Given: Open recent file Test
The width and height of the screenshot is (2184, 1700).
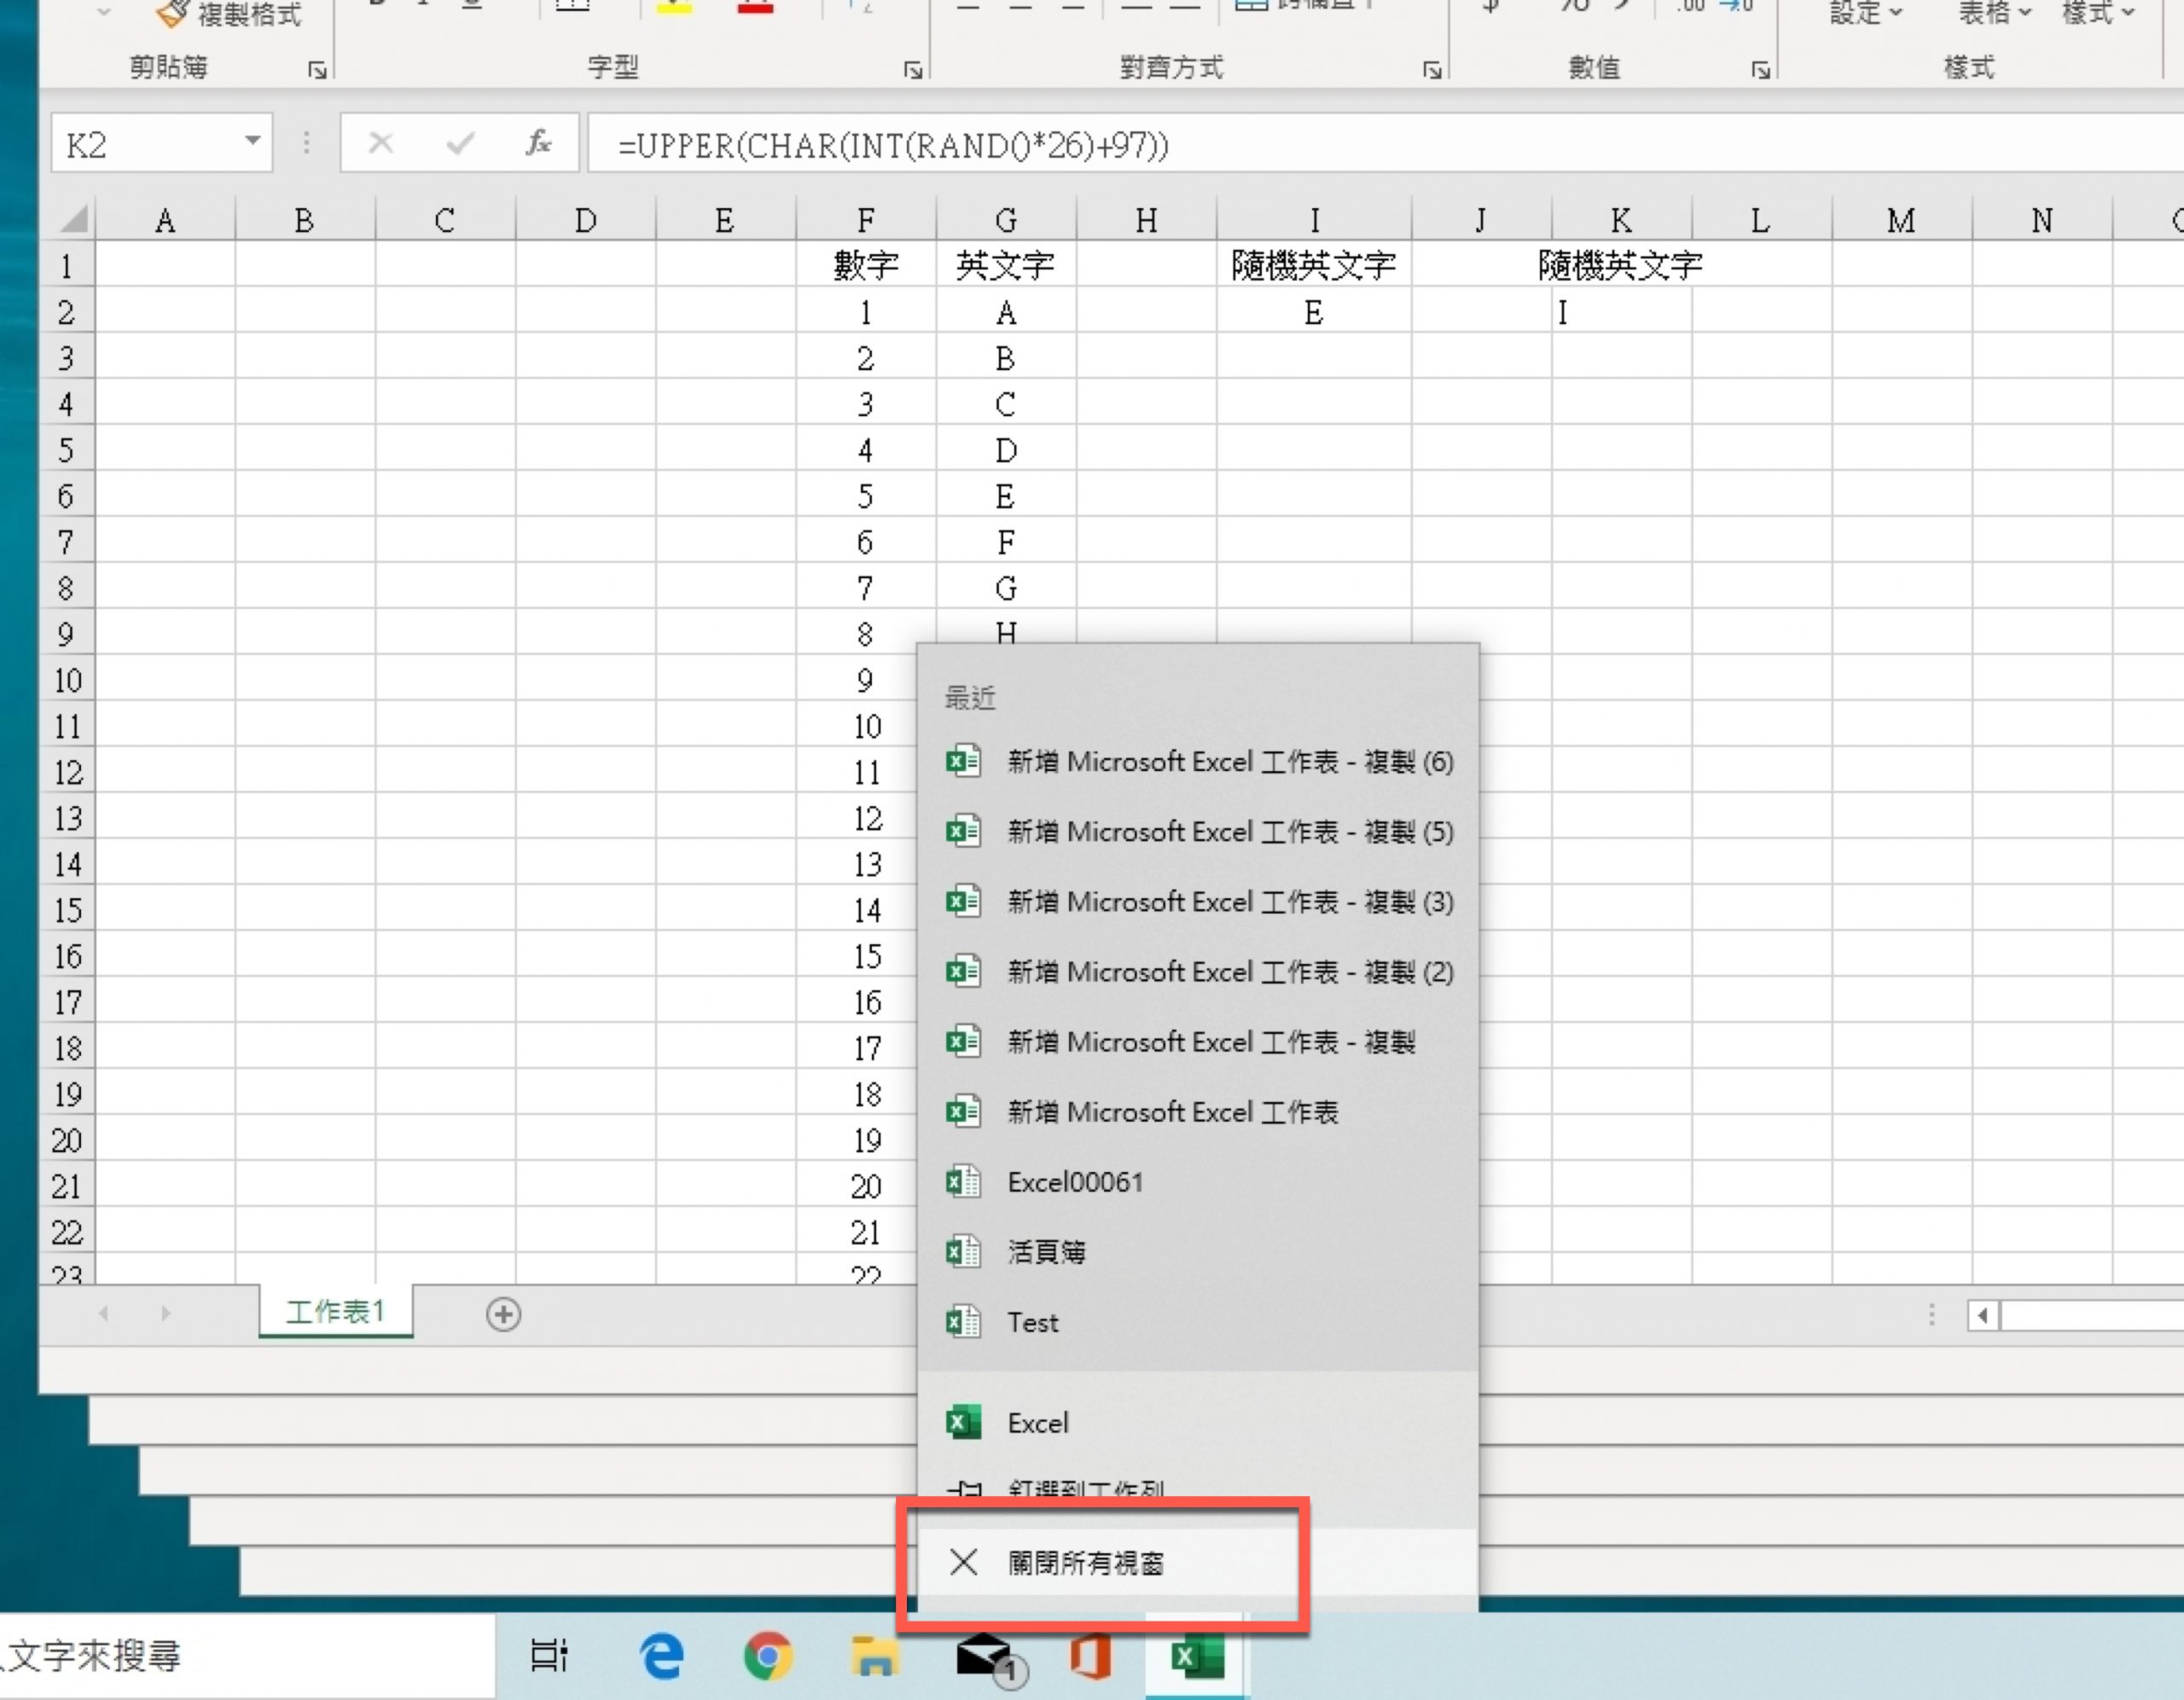Looking at the screenshot, I should (x=1032, y=1322).
